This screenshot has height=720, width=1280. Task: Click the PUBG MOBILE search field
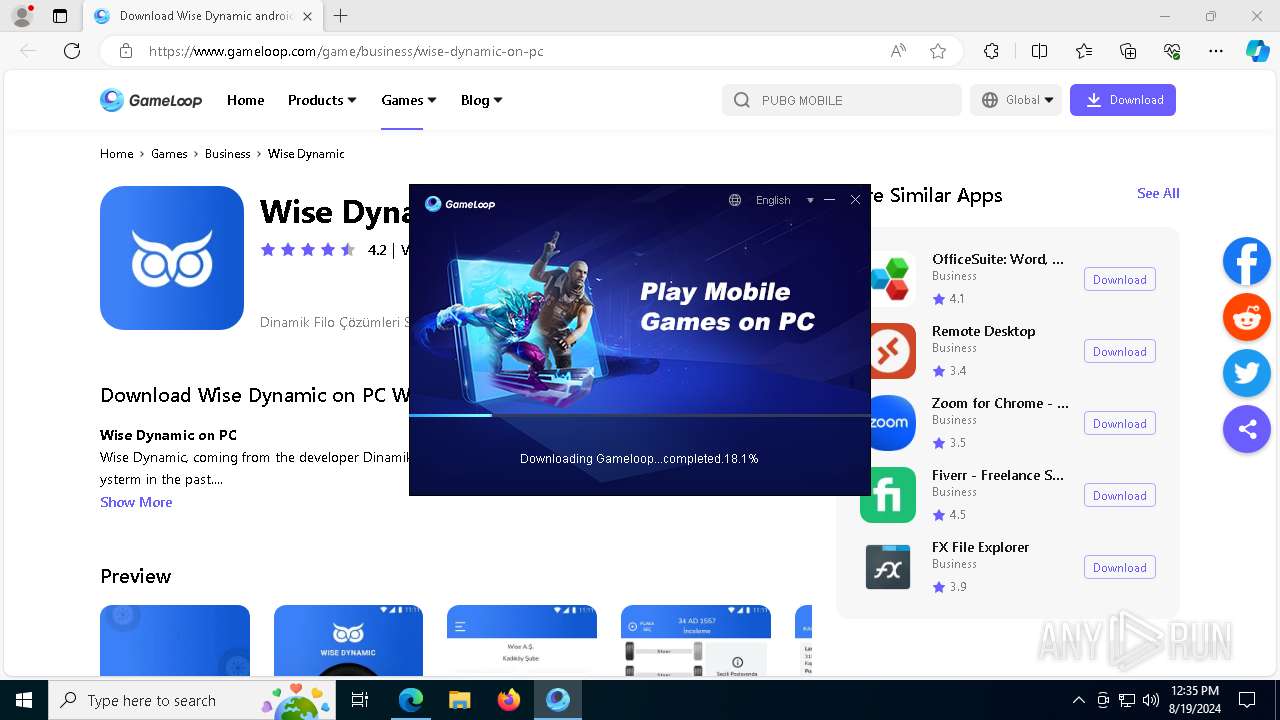[842, 100]
